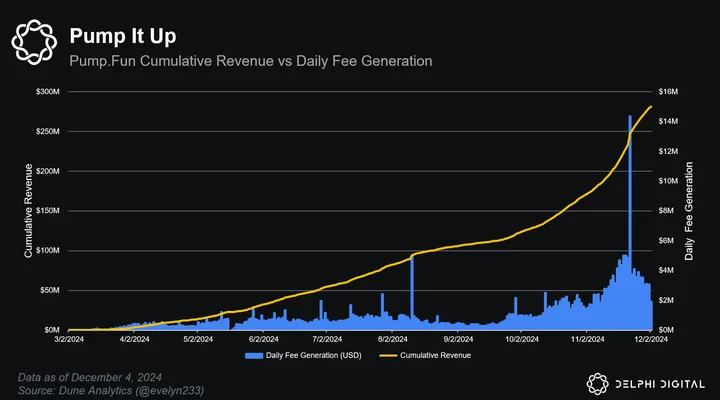Click the 6/2/2024 date label
This screenshot has height=400, width=720.
click(263, 339)
